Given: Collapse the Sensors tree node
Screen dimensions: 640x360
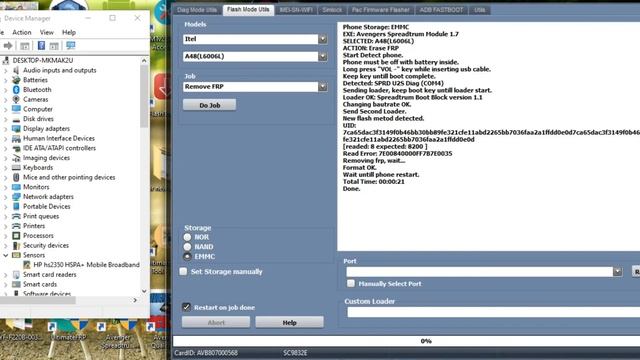Looking at the screenshot, I should tap(6, 255).
